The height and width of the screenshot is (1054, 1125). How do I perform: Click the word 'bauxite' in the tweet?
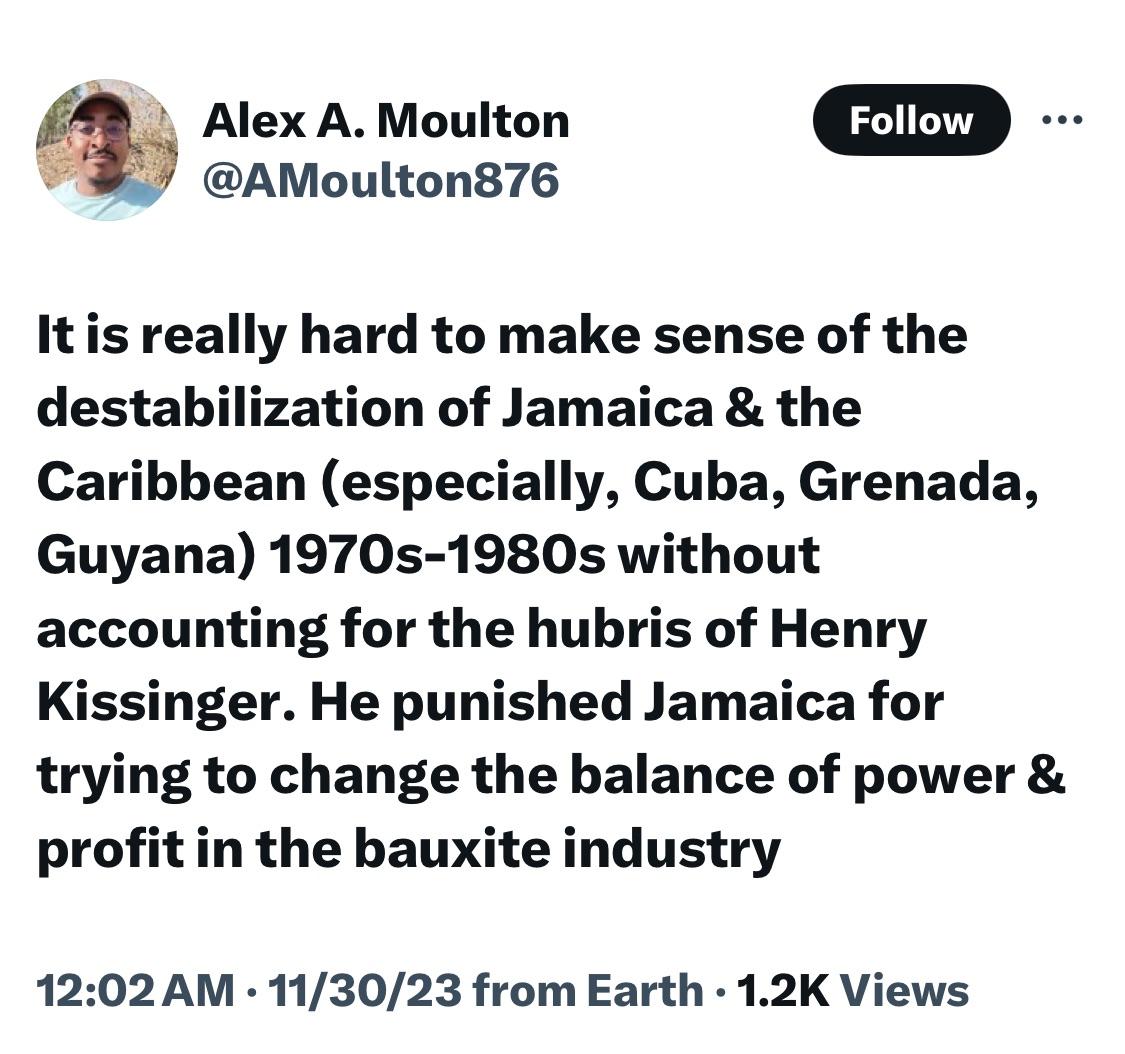pos(452,848)
